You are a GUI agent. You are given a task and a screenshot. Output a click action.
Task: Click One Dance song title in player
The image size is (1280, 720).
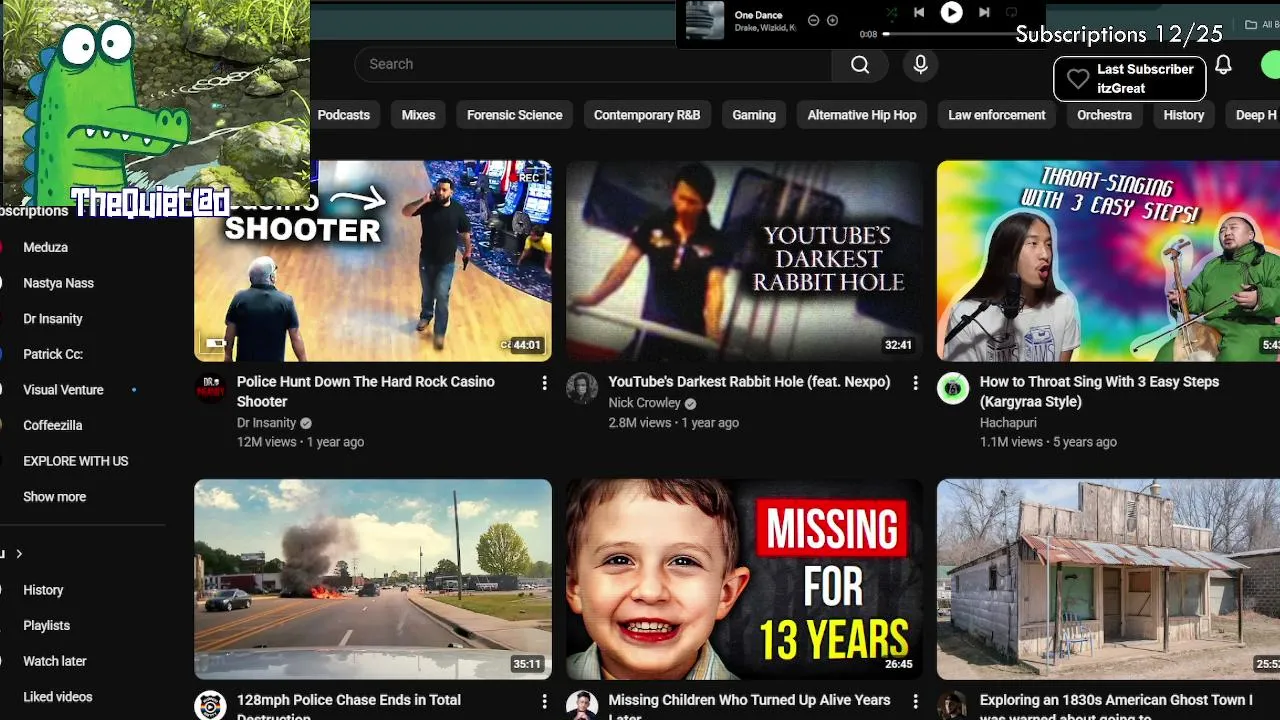(x=758, y=15)
